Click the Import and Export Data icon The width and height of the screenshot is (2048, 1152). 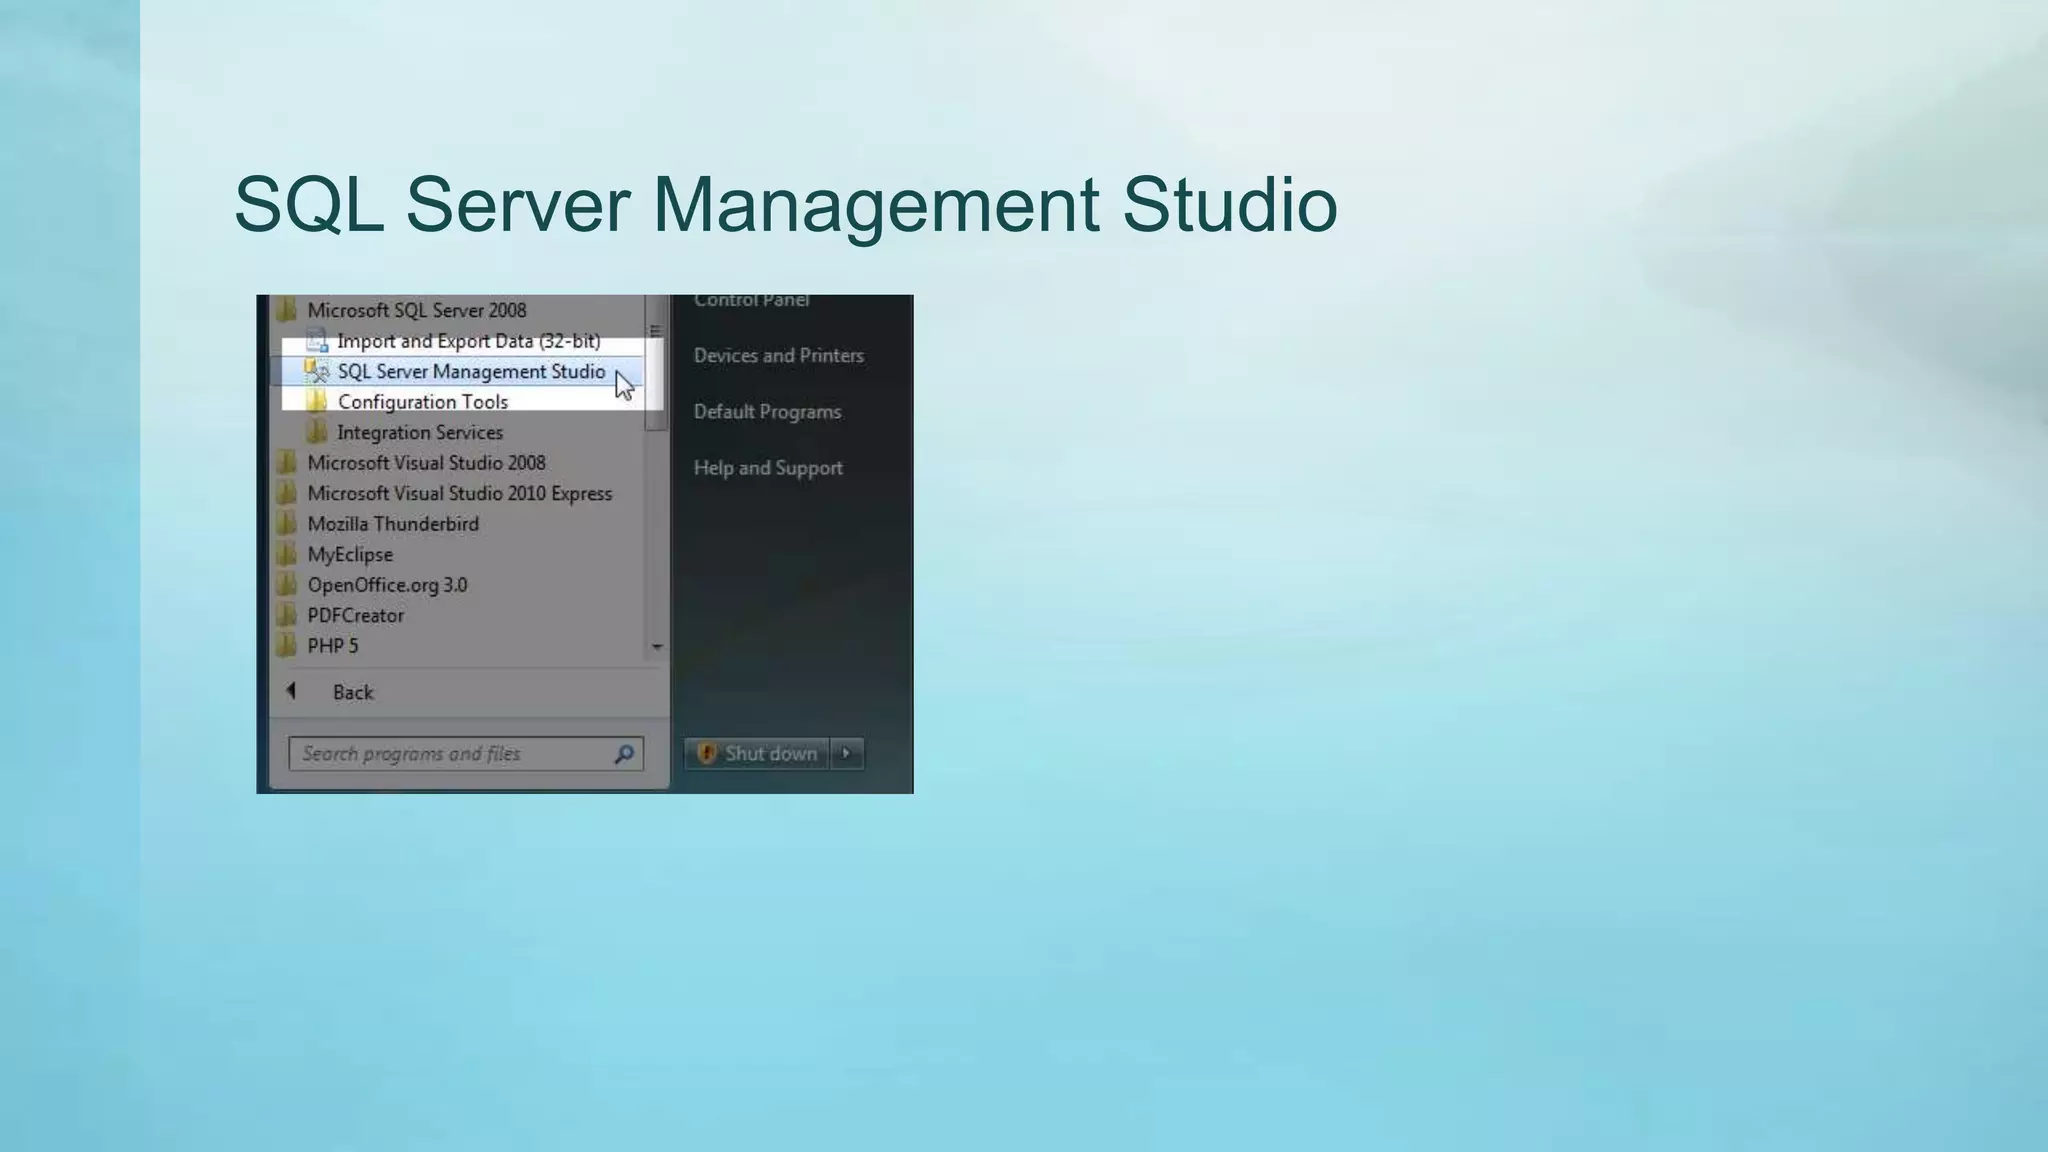pyautogui.click(x=317, y=341)
